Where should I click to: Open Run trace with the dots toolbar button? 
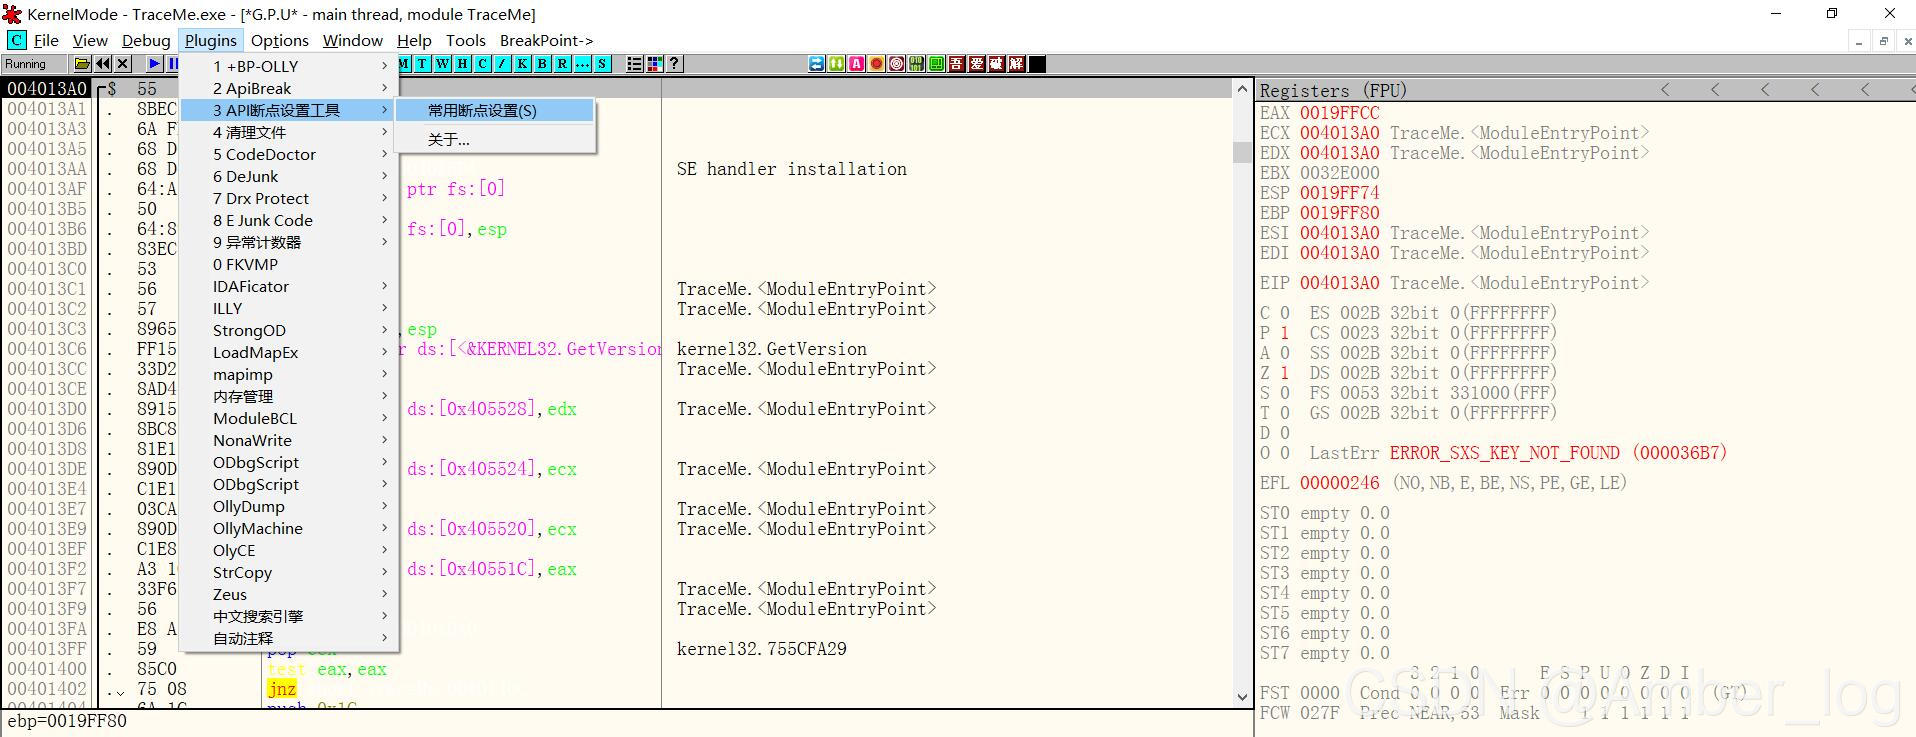tap(582, 63)
